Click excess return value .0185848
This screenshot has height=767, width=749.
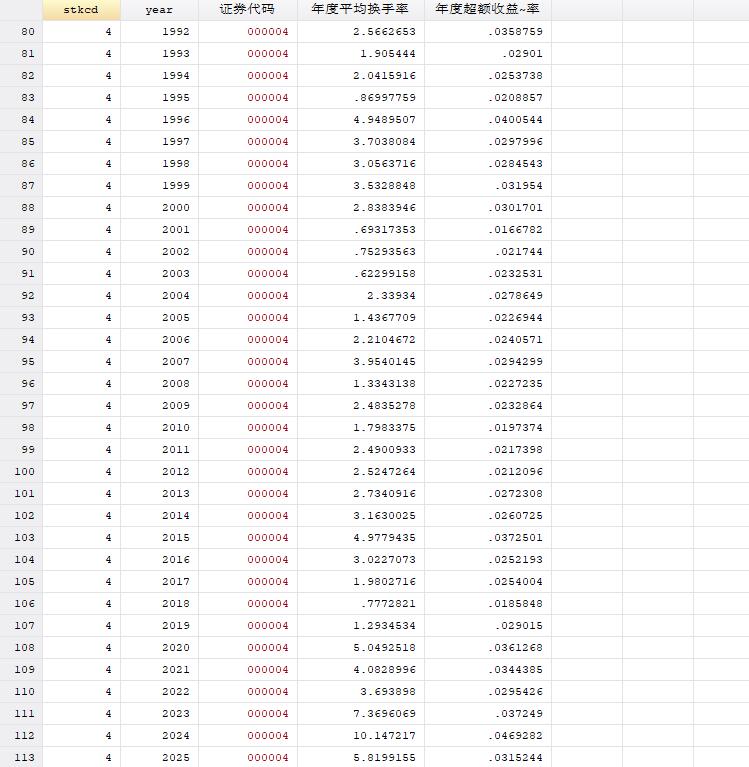coord(488,604)
